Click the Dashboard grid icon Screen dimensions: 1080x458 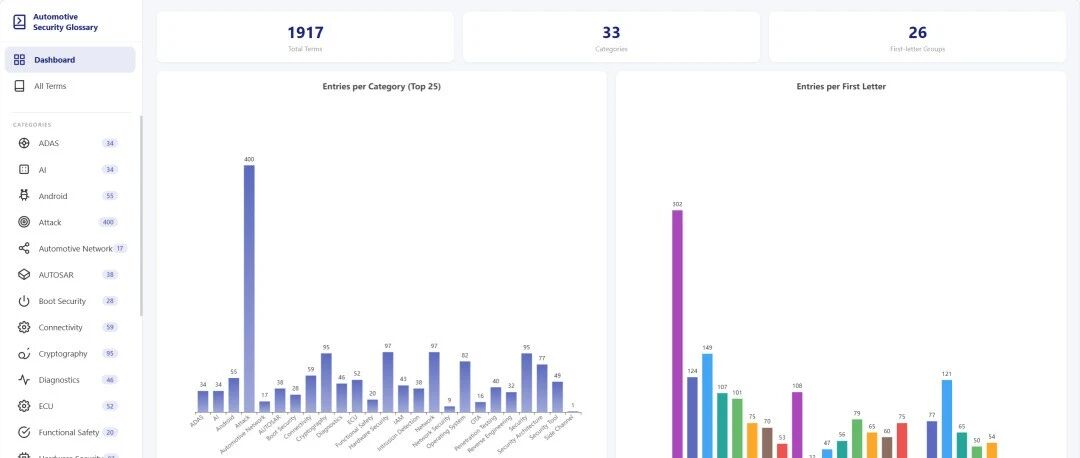coord(19,60)
